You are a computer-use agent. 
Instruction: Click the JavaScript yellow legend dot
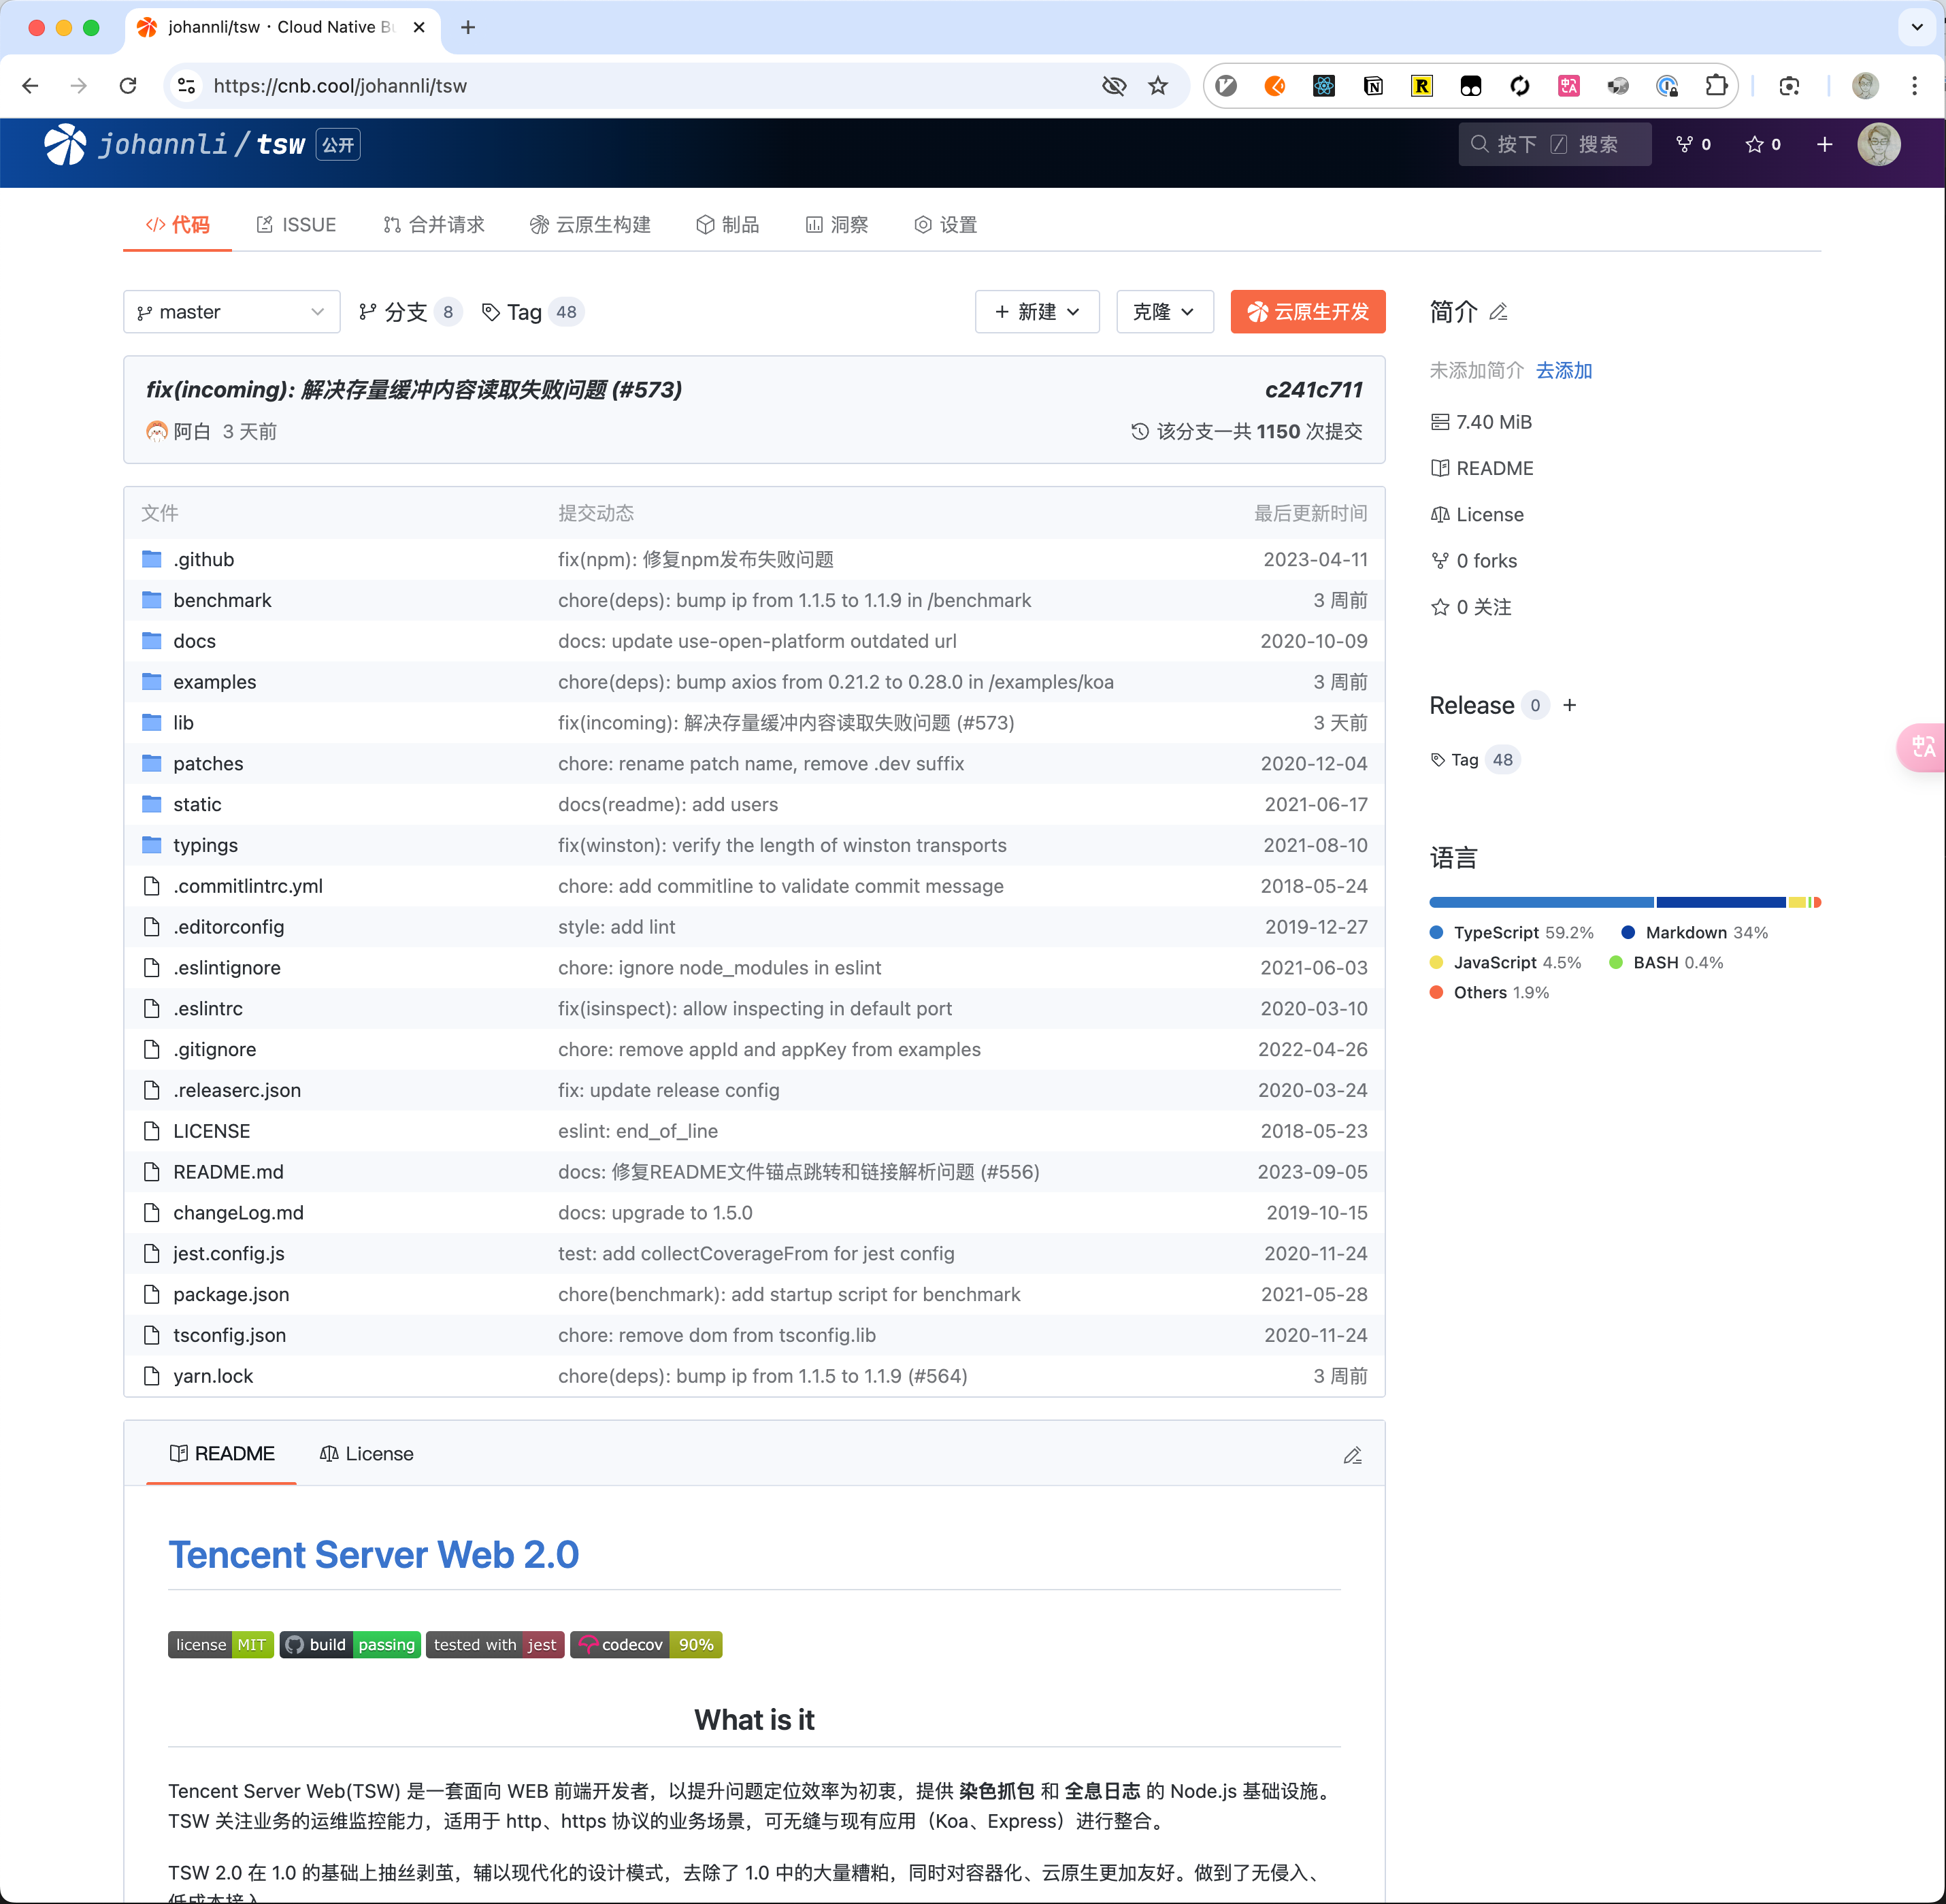(x=1437, y=962)
